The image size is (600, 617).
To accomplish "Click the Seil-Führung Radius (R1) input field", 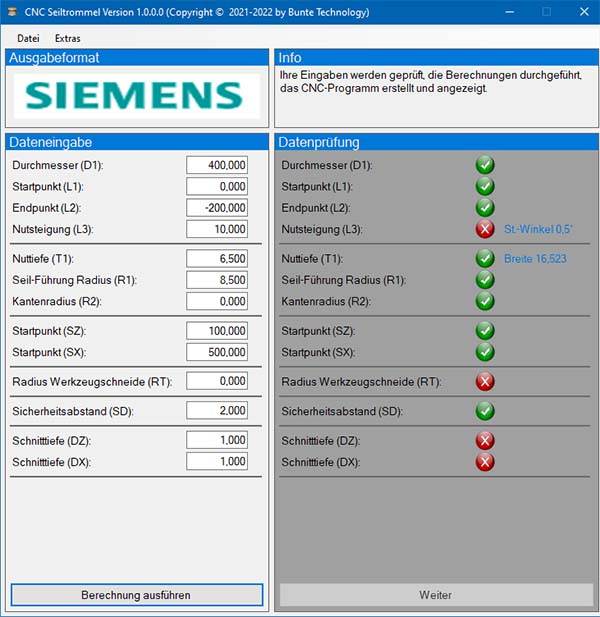I will tap(217, 280).
